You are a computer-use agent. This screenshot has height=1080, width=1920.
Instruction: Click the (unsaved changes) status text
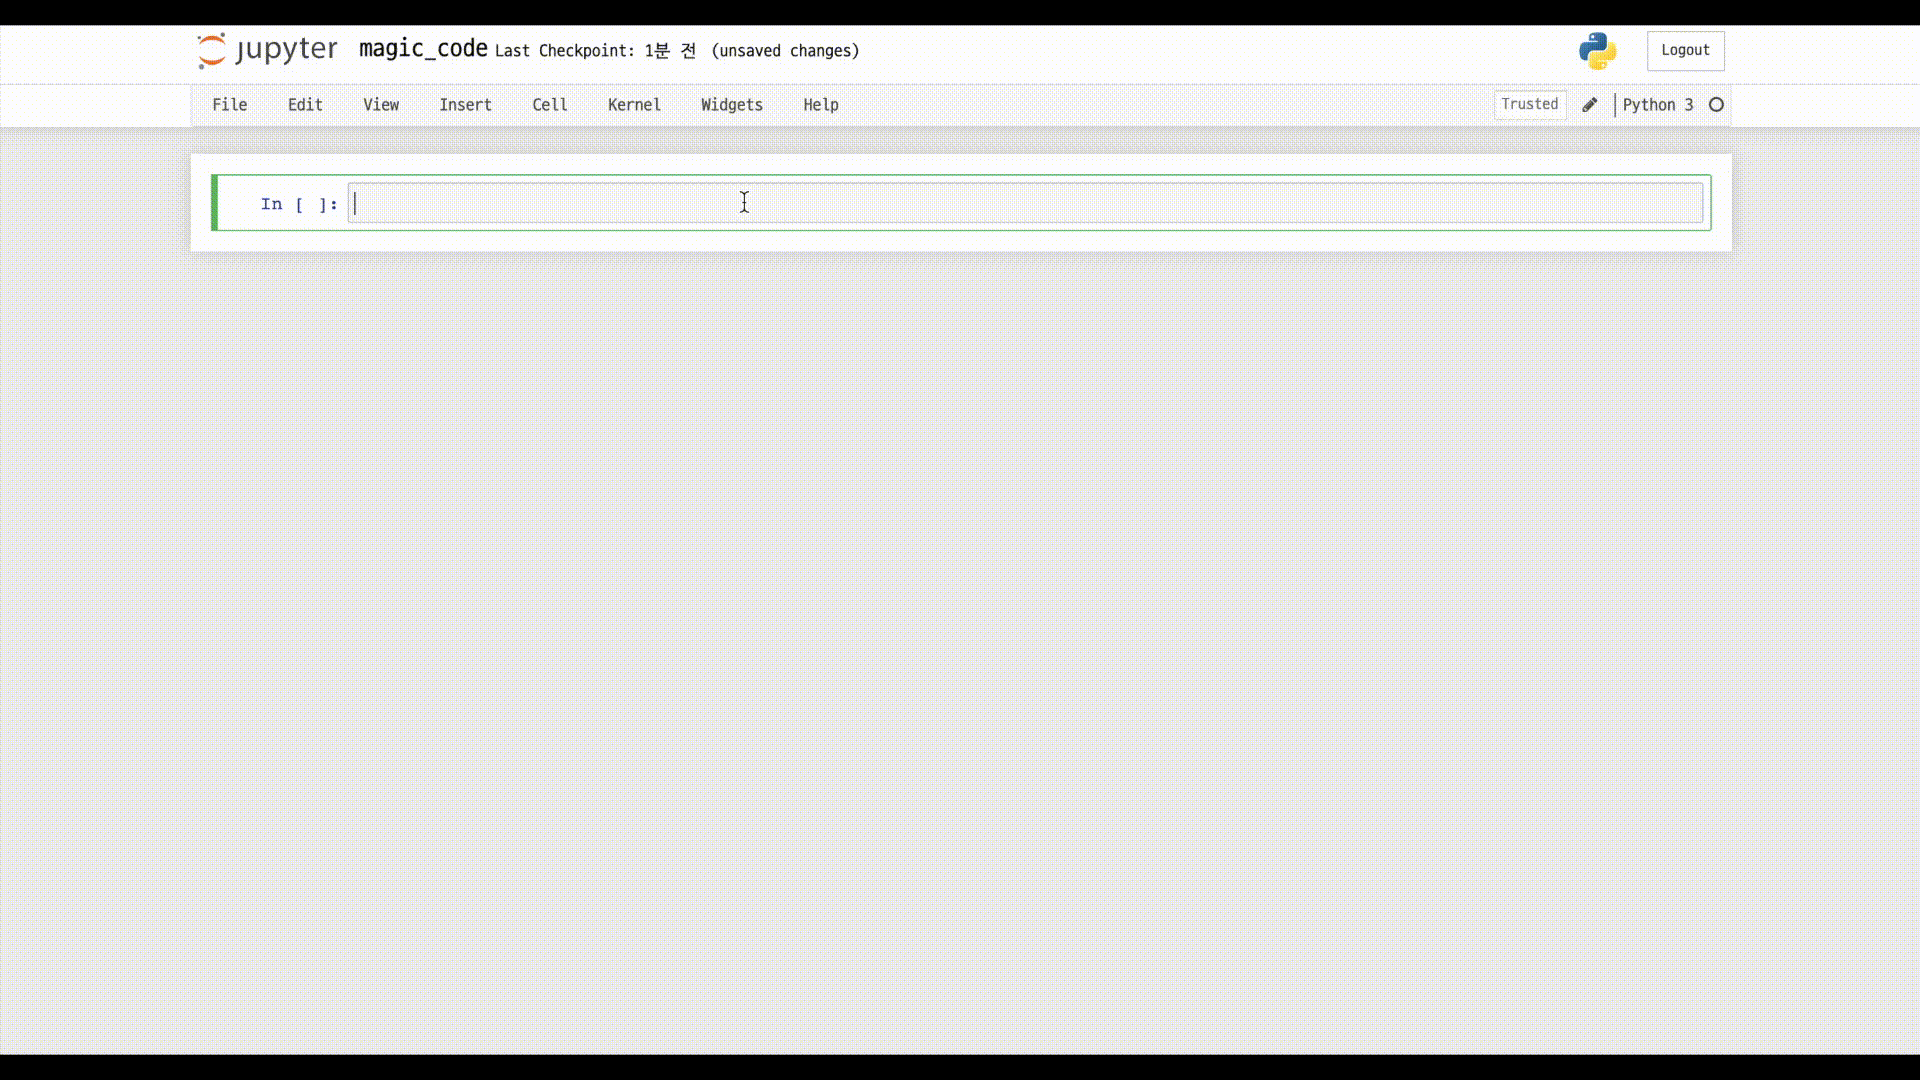point(785,51)
